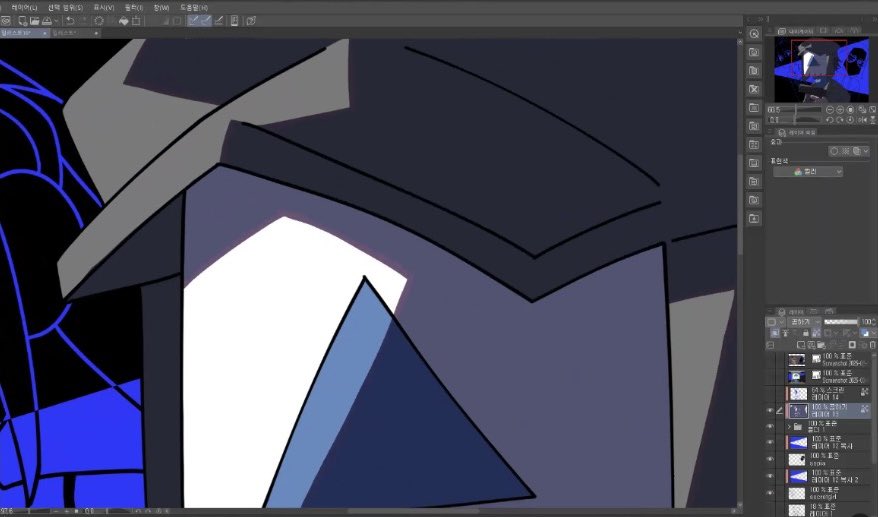Click Rotate right icon in Navigator
The width and height of the screenshot is (878, 517).
point(840,120)
